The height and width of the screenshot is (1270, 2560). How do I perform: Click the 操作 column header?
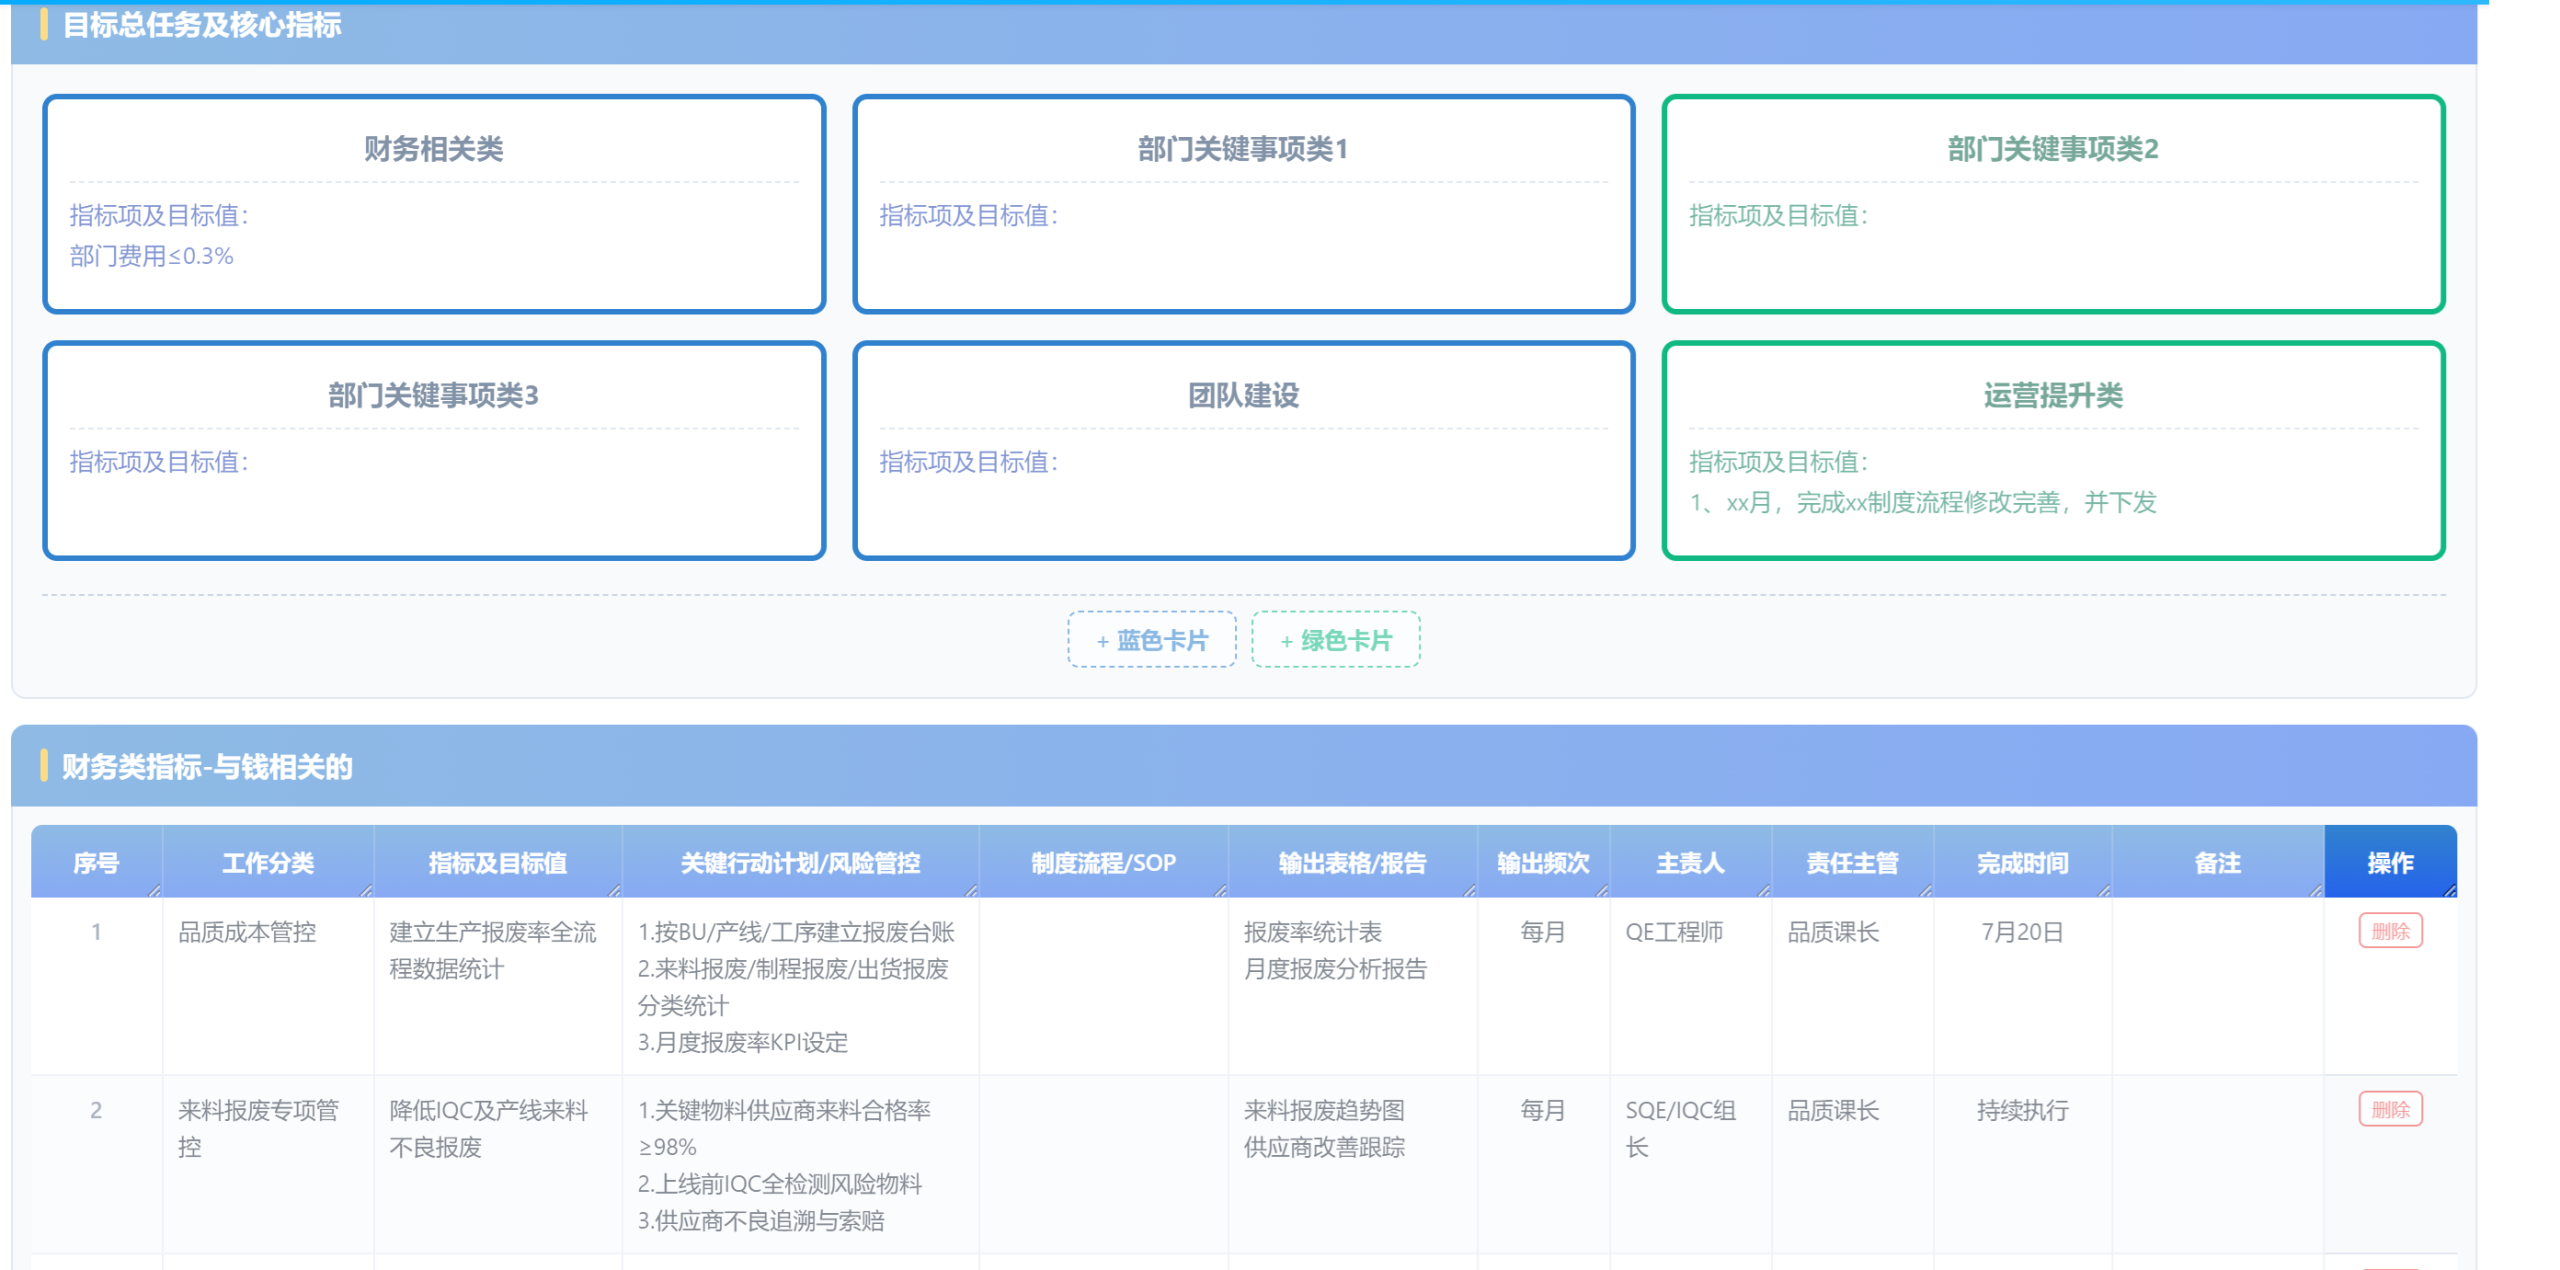point(2389,862)
